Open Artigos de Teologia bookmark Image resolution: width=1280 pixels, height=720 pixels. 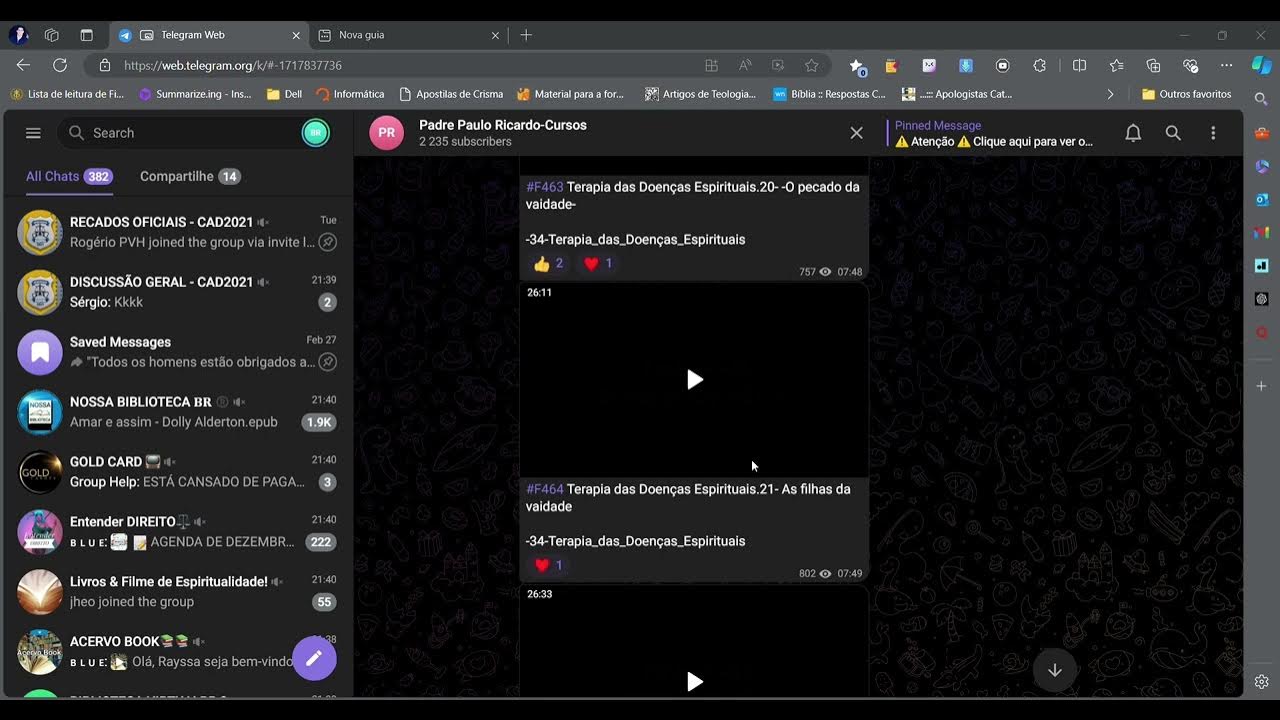click(701, 94)
